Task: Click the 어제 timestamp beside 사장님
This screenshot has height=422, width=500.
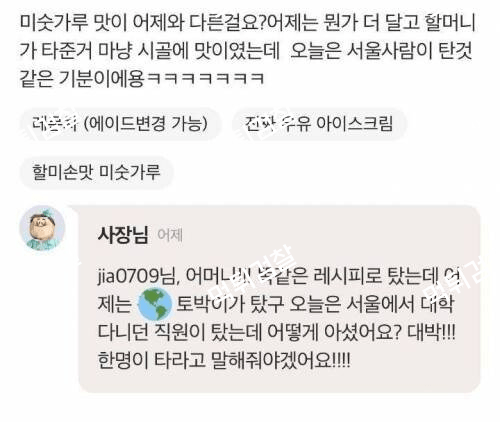Action: coord(170,235)
